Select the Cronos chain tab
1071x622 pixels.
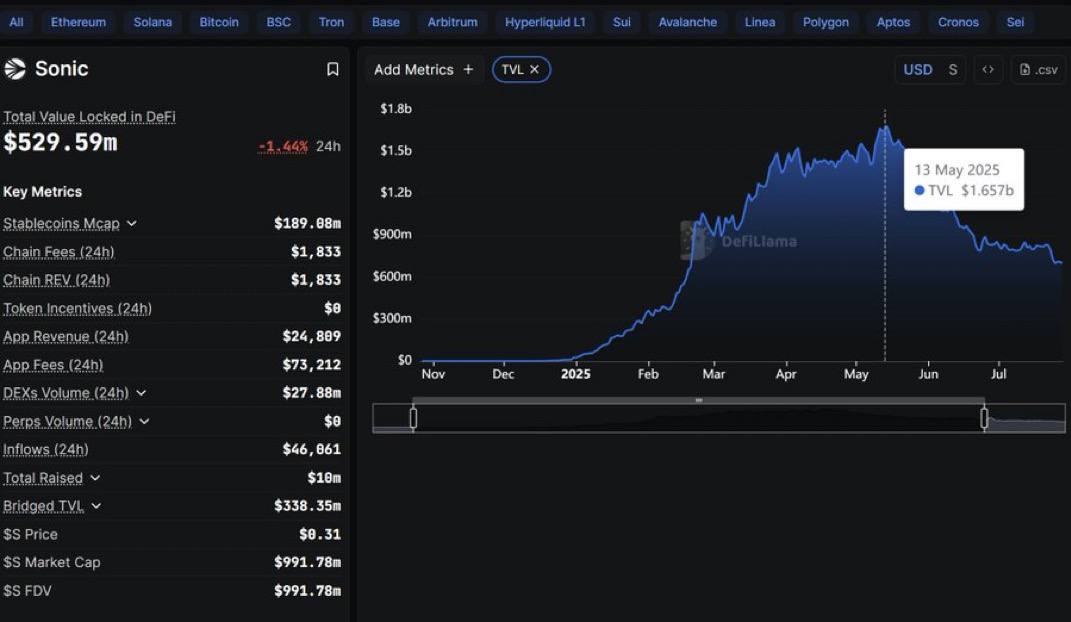(958, 22)
